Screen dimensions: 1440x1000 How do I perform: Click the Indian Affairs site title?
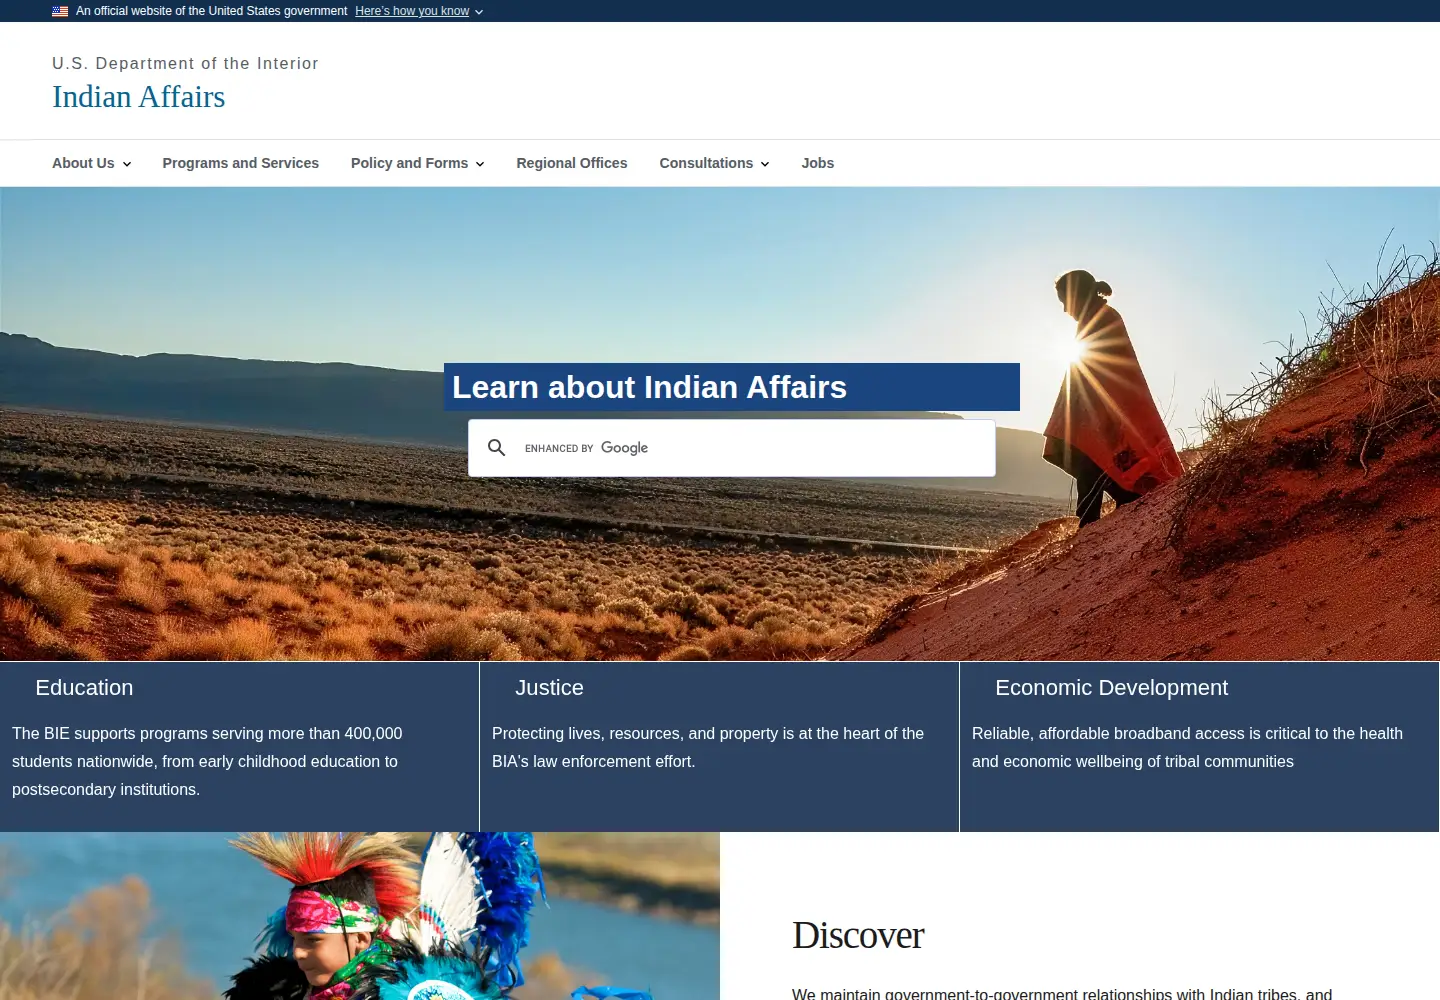139,97
